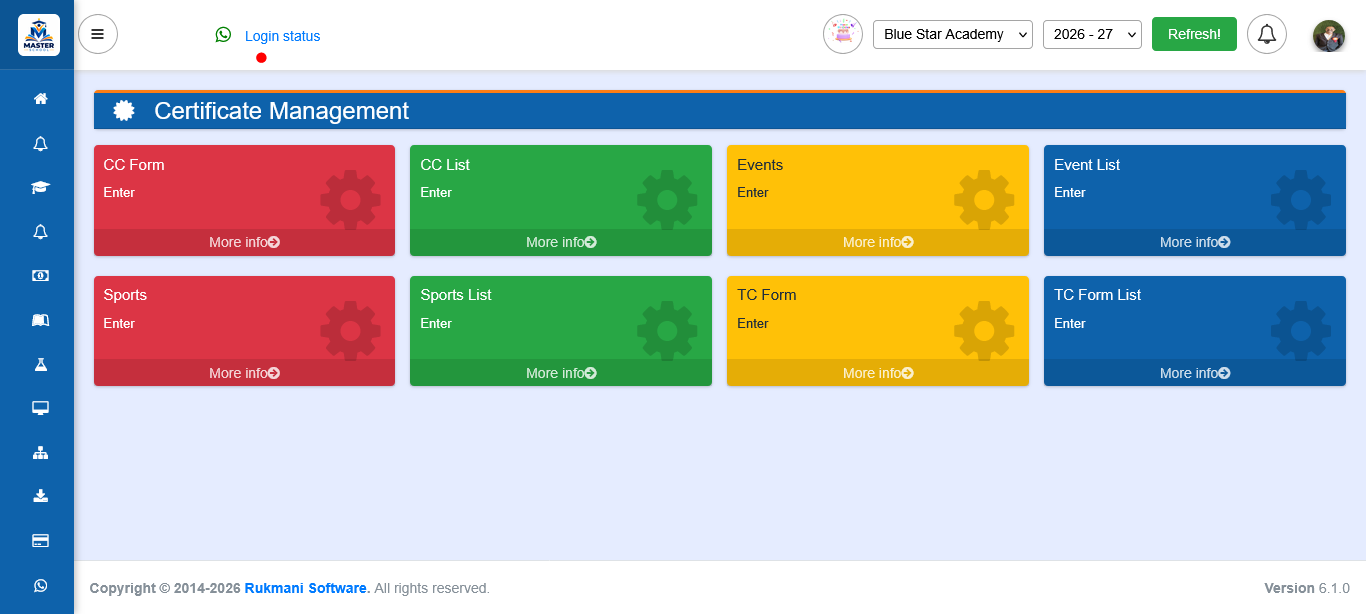
Task: Click More info on Events card
Action: pos(878,242)
